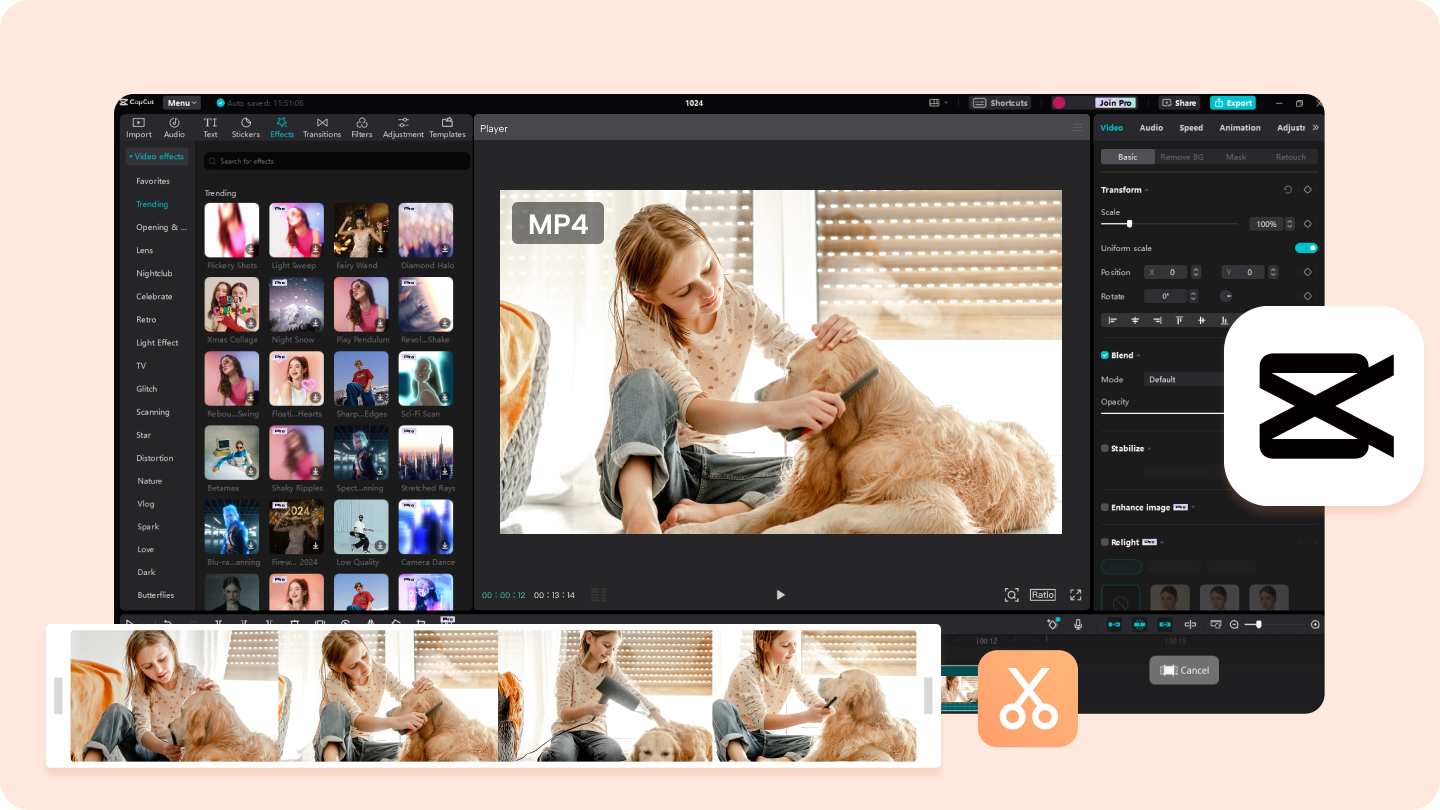
Task: Click the Cancel button in timeline
Action: click(1184, 670)
